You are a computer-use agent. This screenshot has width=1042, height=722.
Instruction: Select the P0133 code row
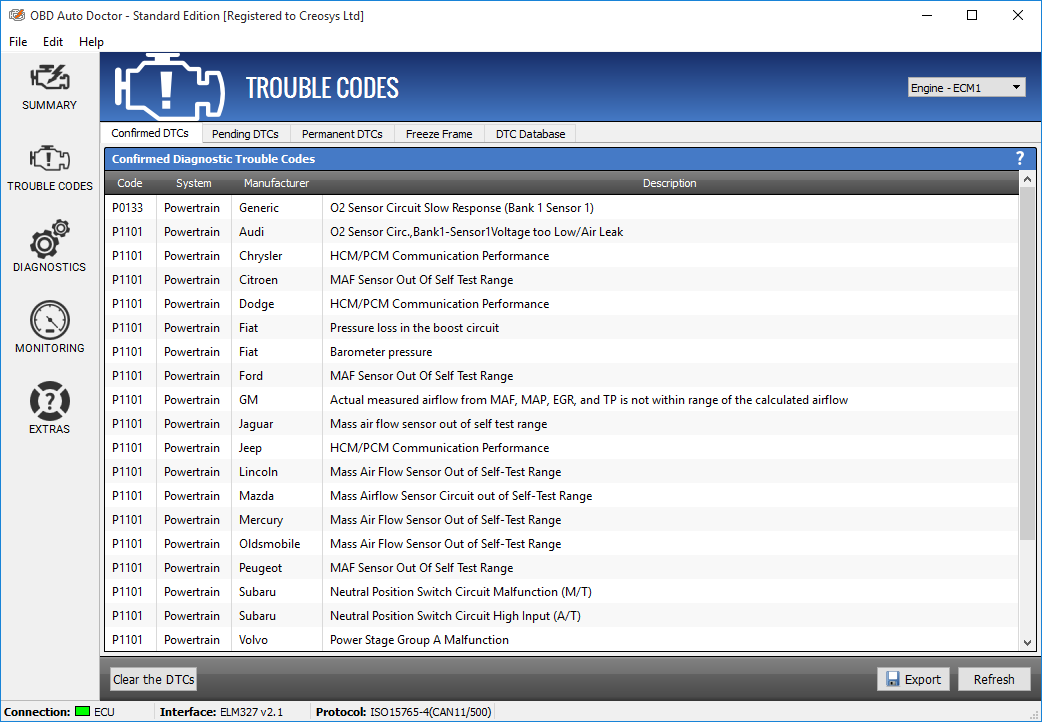562,207
